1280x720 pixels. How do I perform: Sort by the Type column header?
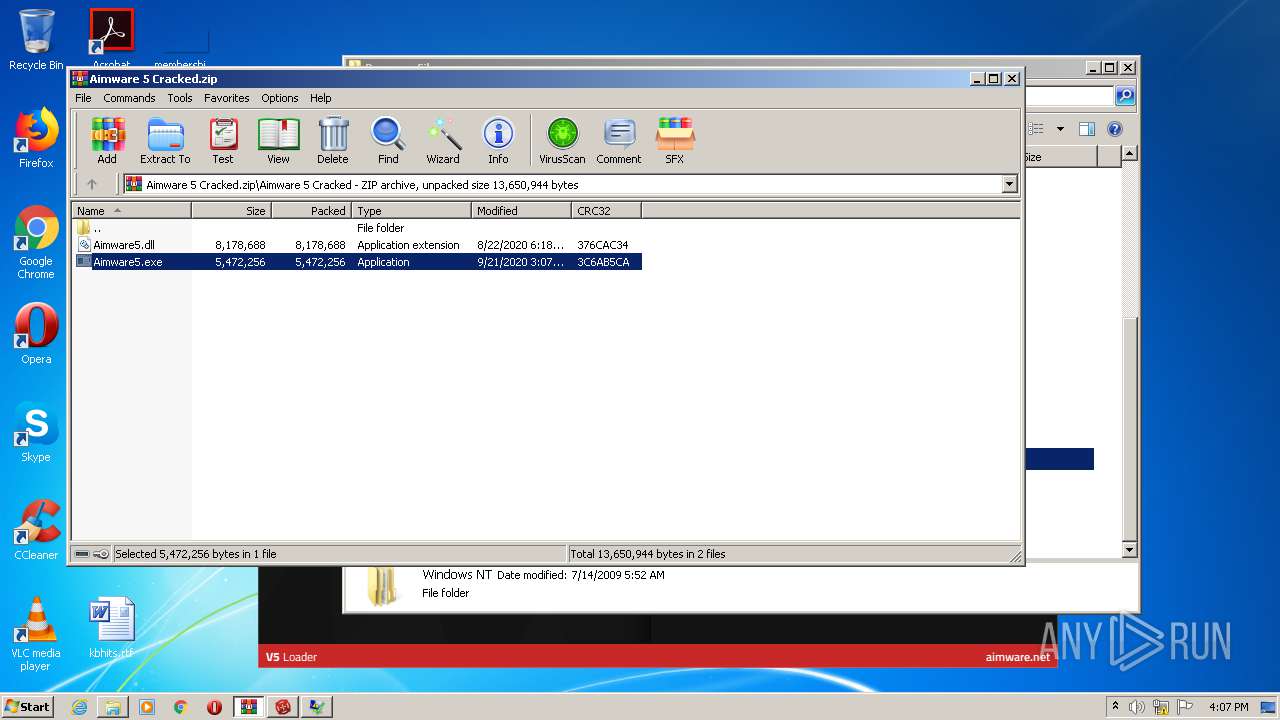pyautogui.click(x=411, y=210)
